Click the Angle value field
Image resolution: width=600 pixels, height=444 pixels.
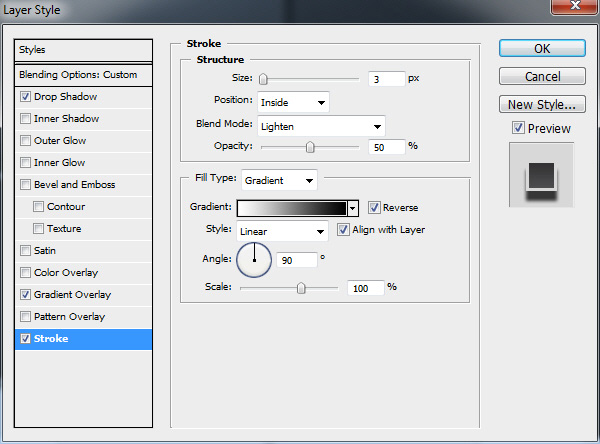[x=297, y=260]
